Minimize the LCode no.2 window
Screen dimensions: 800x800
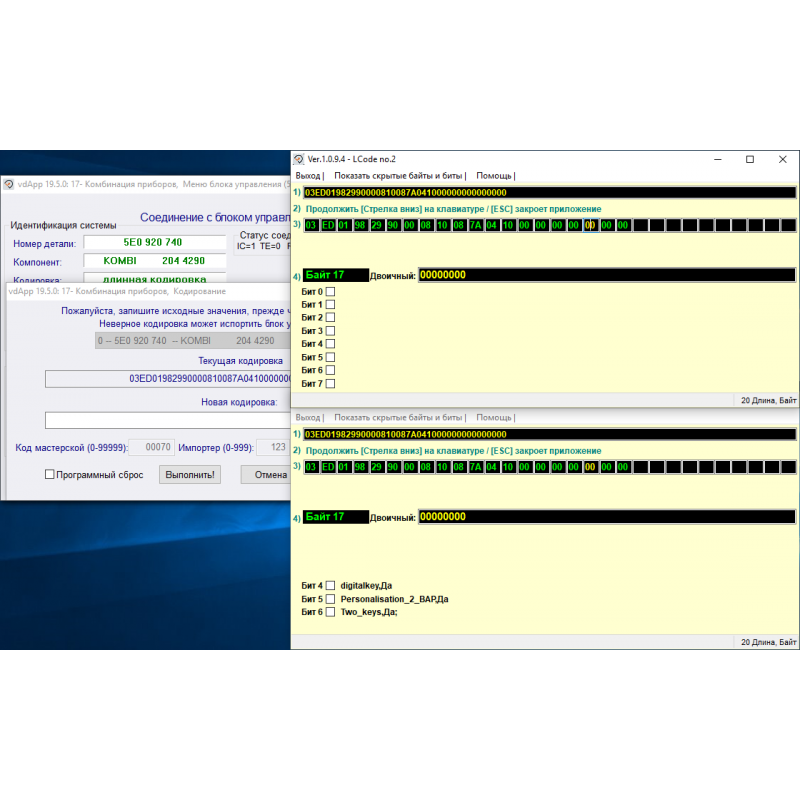(x=716, y=159)
